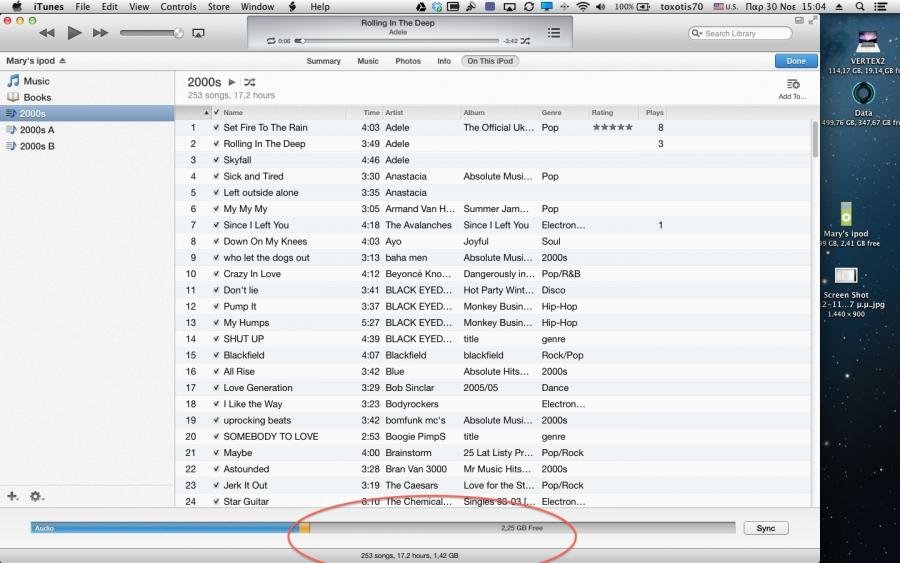Uncheck the My My My checkbox

[x=216, y=209]
